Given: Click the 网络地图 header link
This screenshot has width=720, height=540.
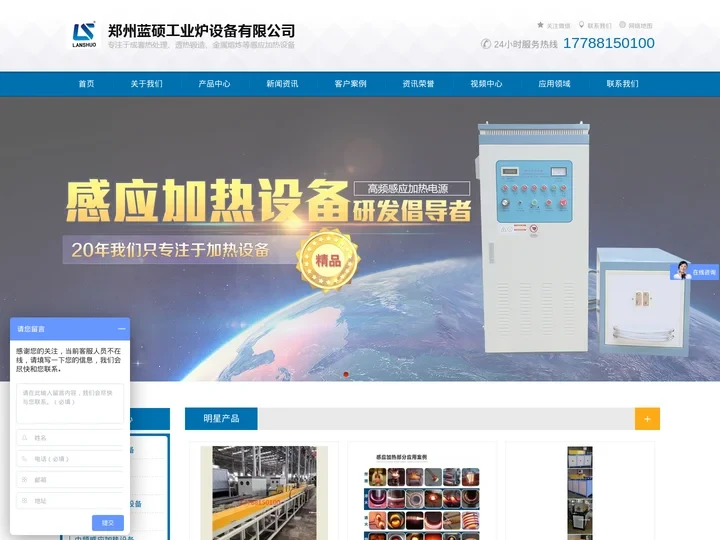Looking at the screenshot, I should pyautogui.click(x=640, y=26).
